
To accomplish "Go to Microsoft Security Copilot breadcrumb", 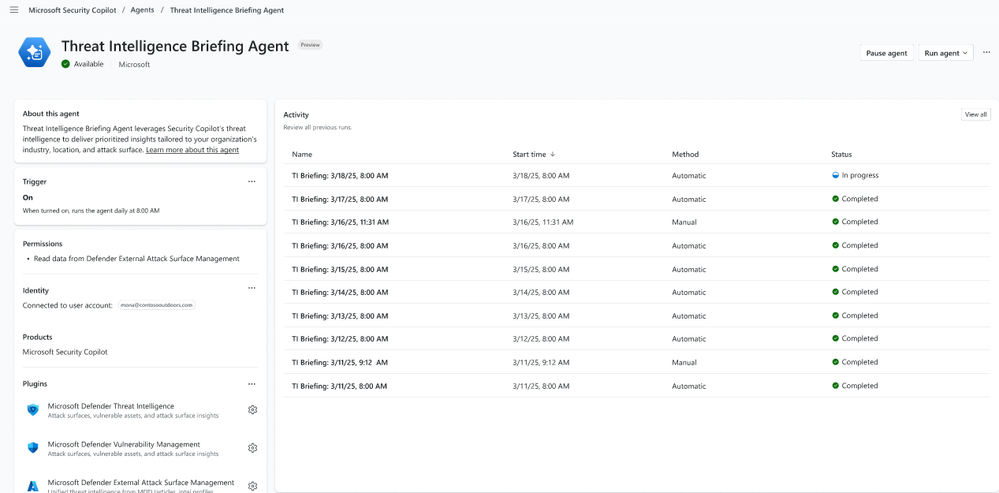I will pos(72,10).
